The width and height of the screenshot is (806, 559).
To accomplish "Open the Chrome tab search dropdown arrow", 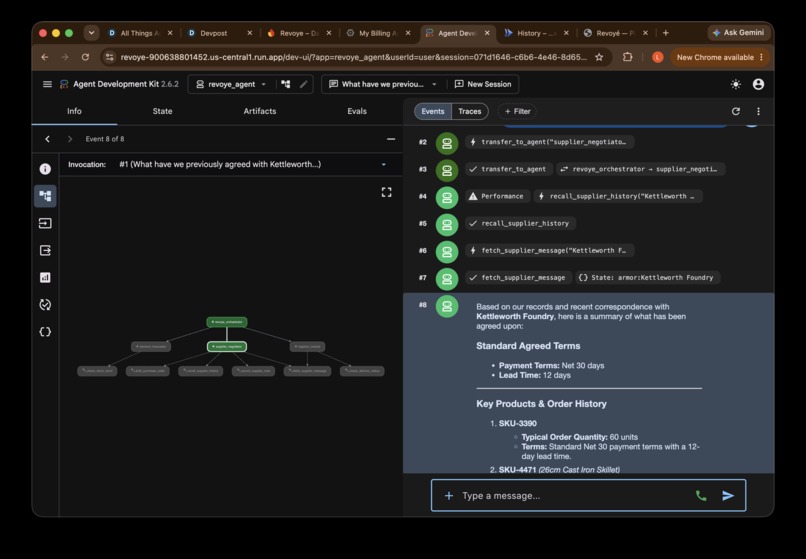I will [x=91, y=32].
